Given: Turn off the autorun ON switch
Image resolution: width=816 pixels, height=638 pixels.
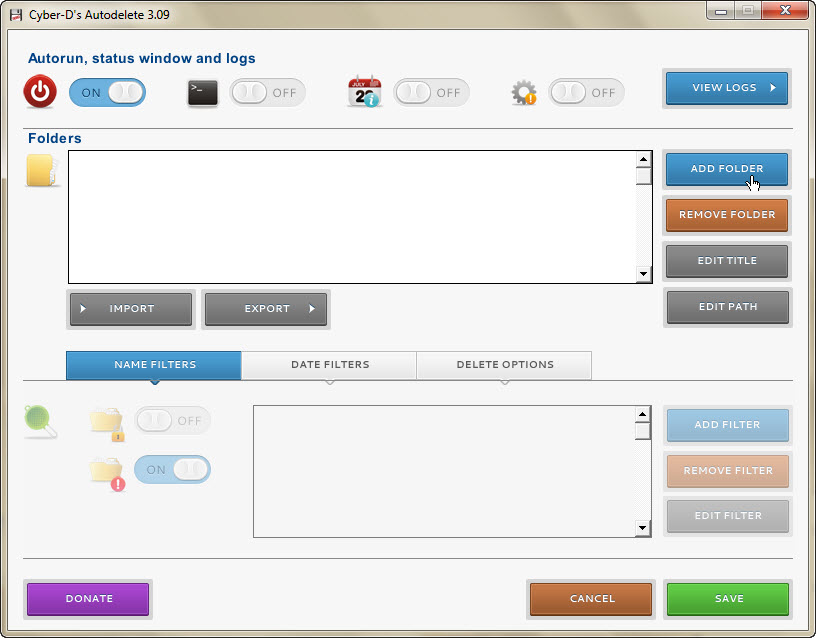Looking at the screenshot, I should coord(107,93).
